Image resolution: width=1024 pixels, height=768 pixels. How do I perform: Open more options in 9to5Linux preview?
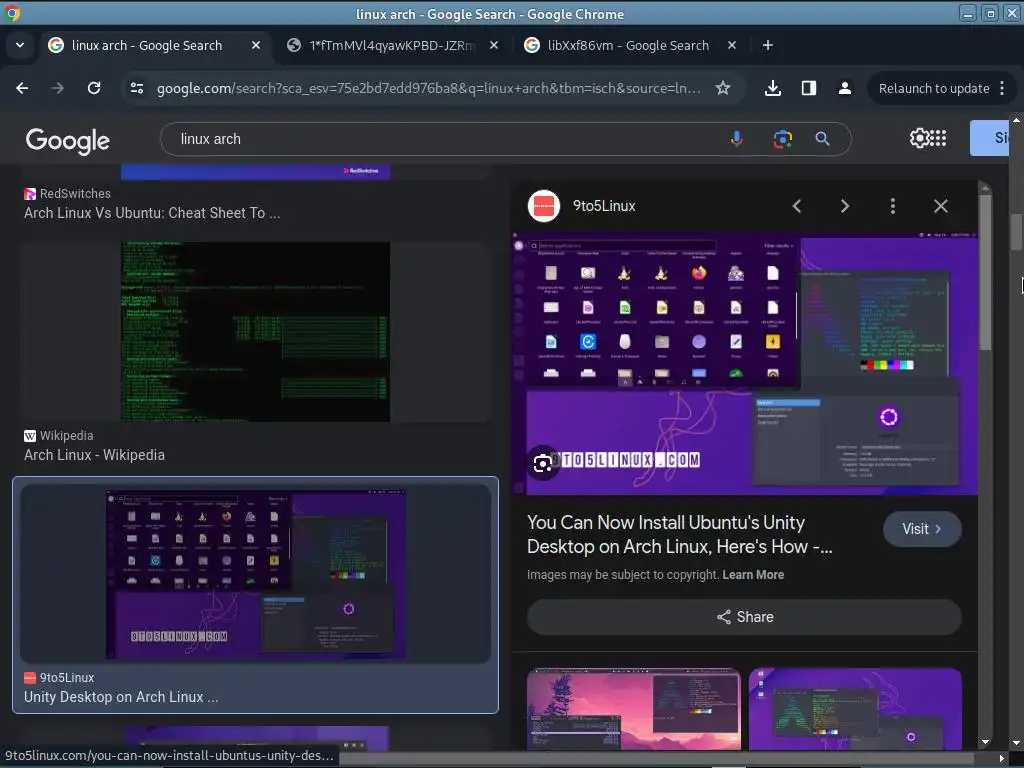pyautogui.click(x=893, y=206)
